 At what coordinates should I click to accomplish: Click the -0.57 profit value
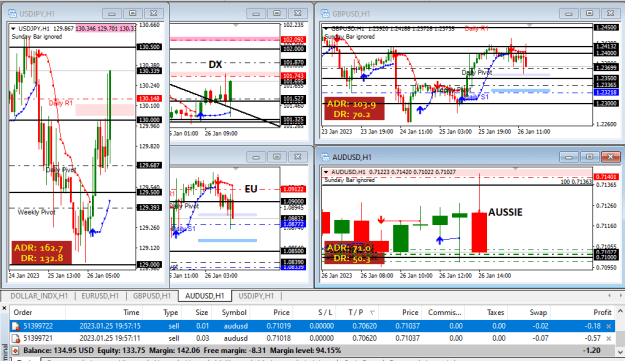tap(593, 338)
